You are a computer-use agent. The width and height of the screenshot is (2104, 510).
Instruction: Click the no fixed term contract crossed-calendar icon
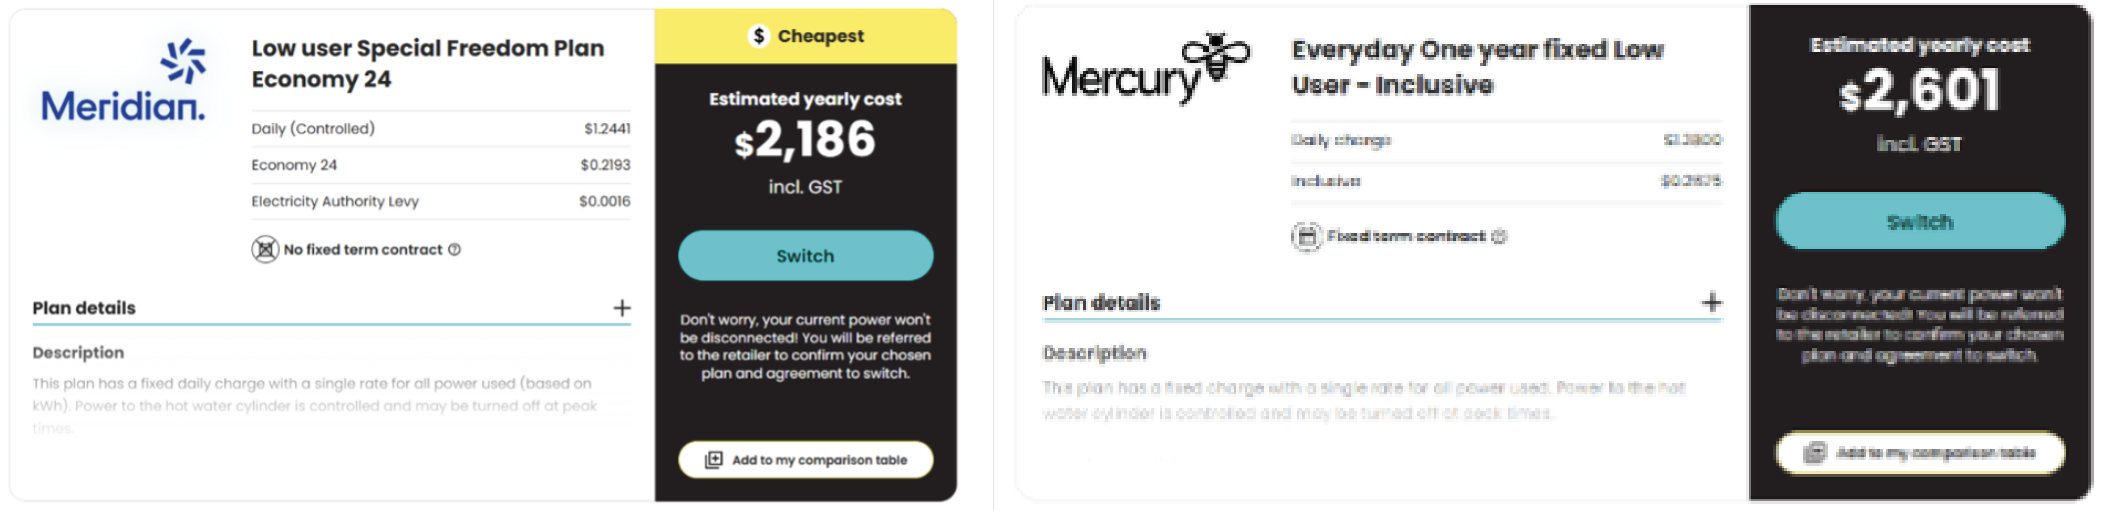point(265,249)
